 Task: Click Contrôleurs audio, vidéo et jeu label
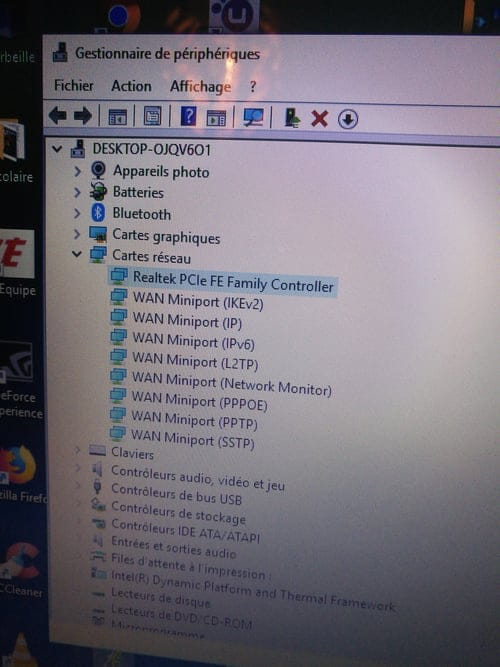198,478
